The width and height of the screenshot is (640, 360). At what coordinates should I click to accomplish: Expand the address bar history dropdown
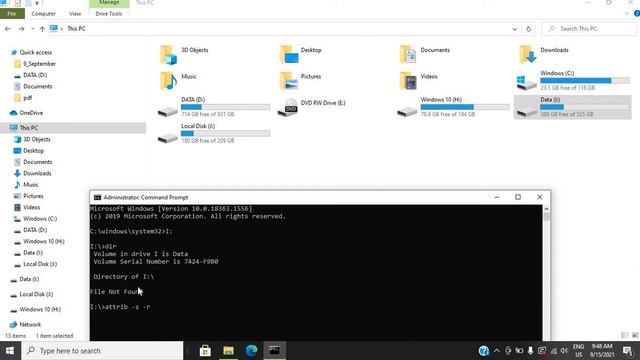tap(514, 29)
